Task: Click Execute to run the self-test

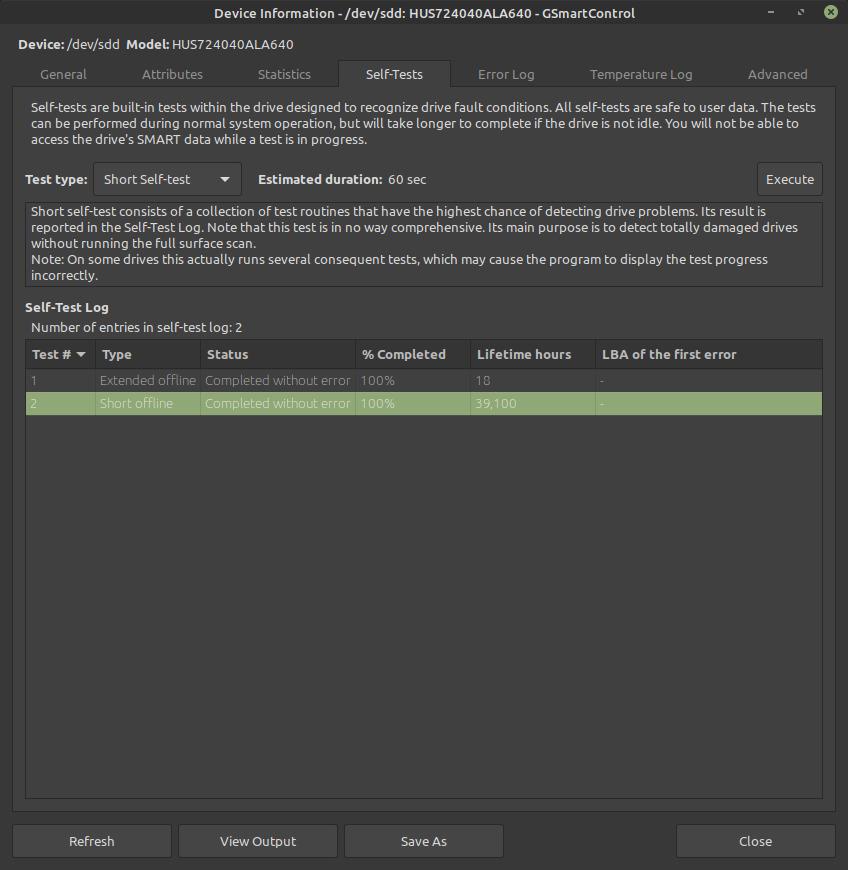Action: coord(790,179)
